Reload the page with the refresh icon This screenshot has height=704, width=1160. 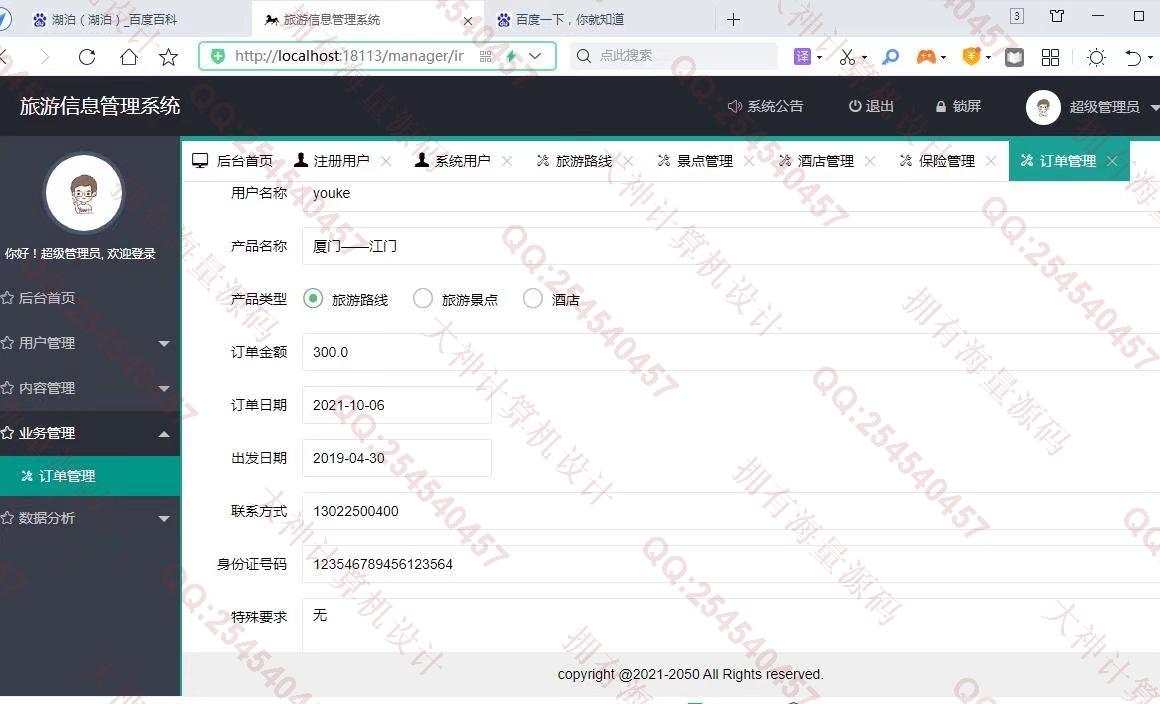coord(87,57)
